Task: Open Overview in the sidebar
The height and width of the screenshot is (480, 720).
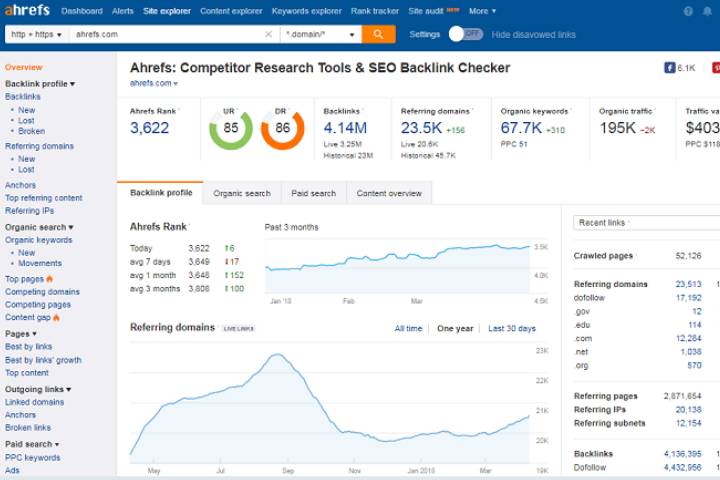Action: pos(23,67)
